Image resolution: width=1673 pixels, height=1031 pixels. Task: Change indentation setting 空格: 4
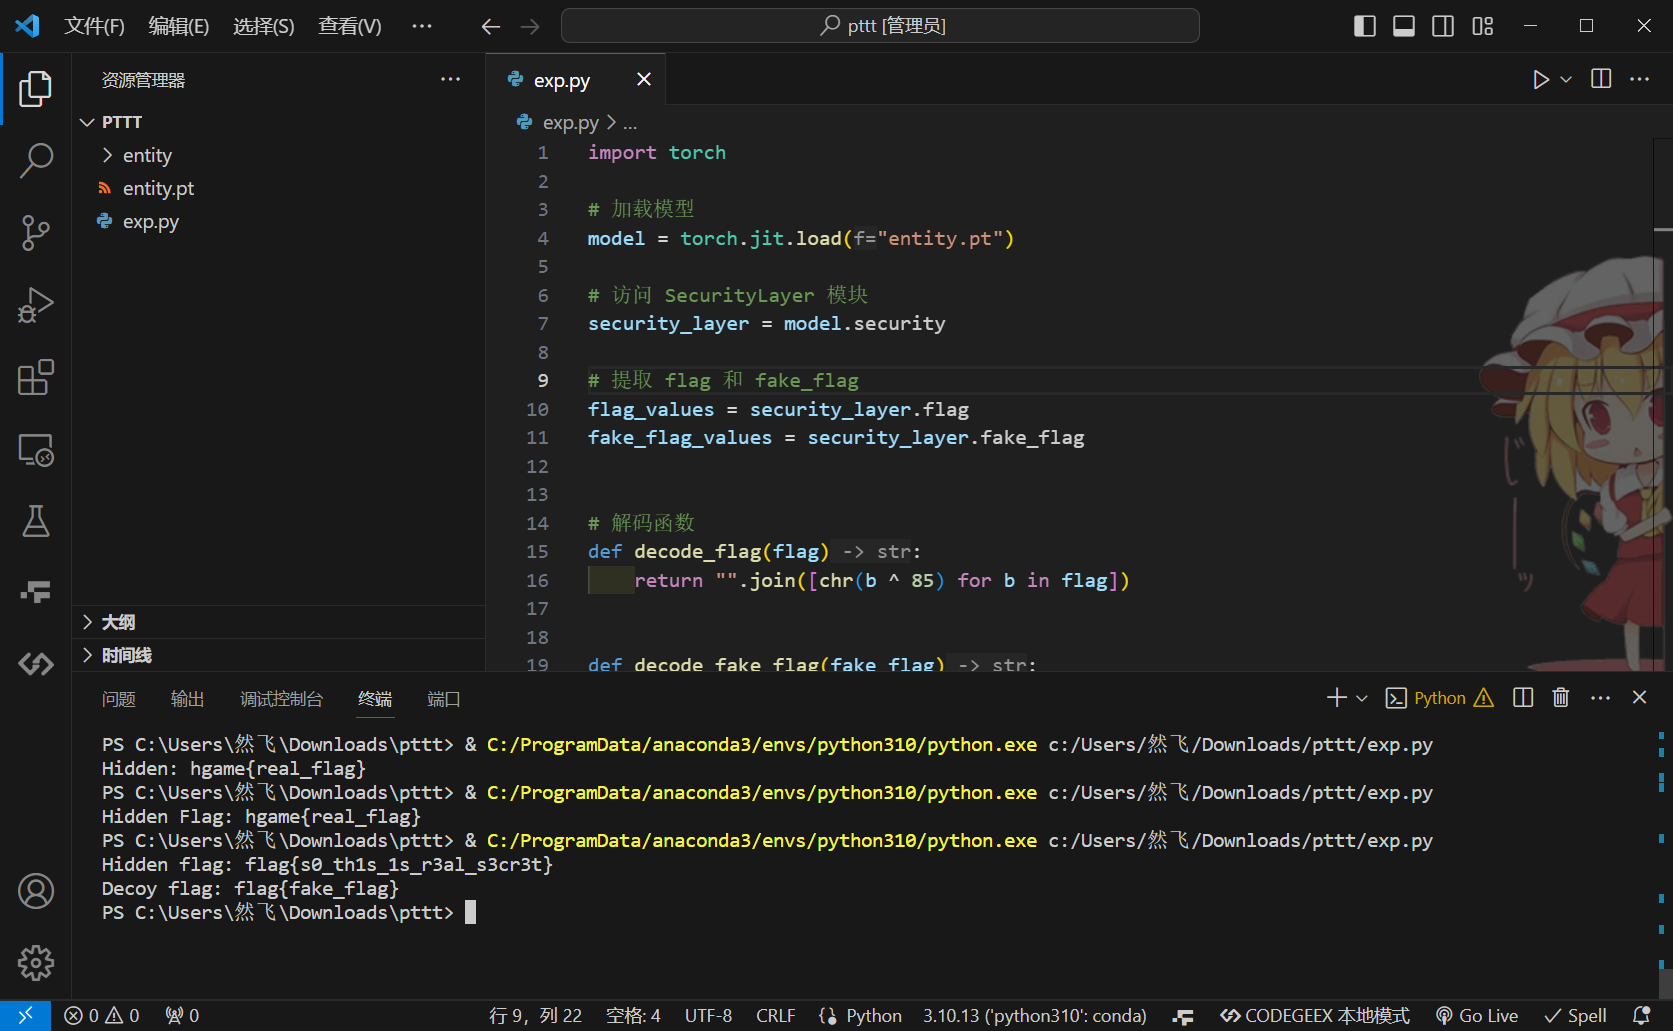tap(633, 1016)
